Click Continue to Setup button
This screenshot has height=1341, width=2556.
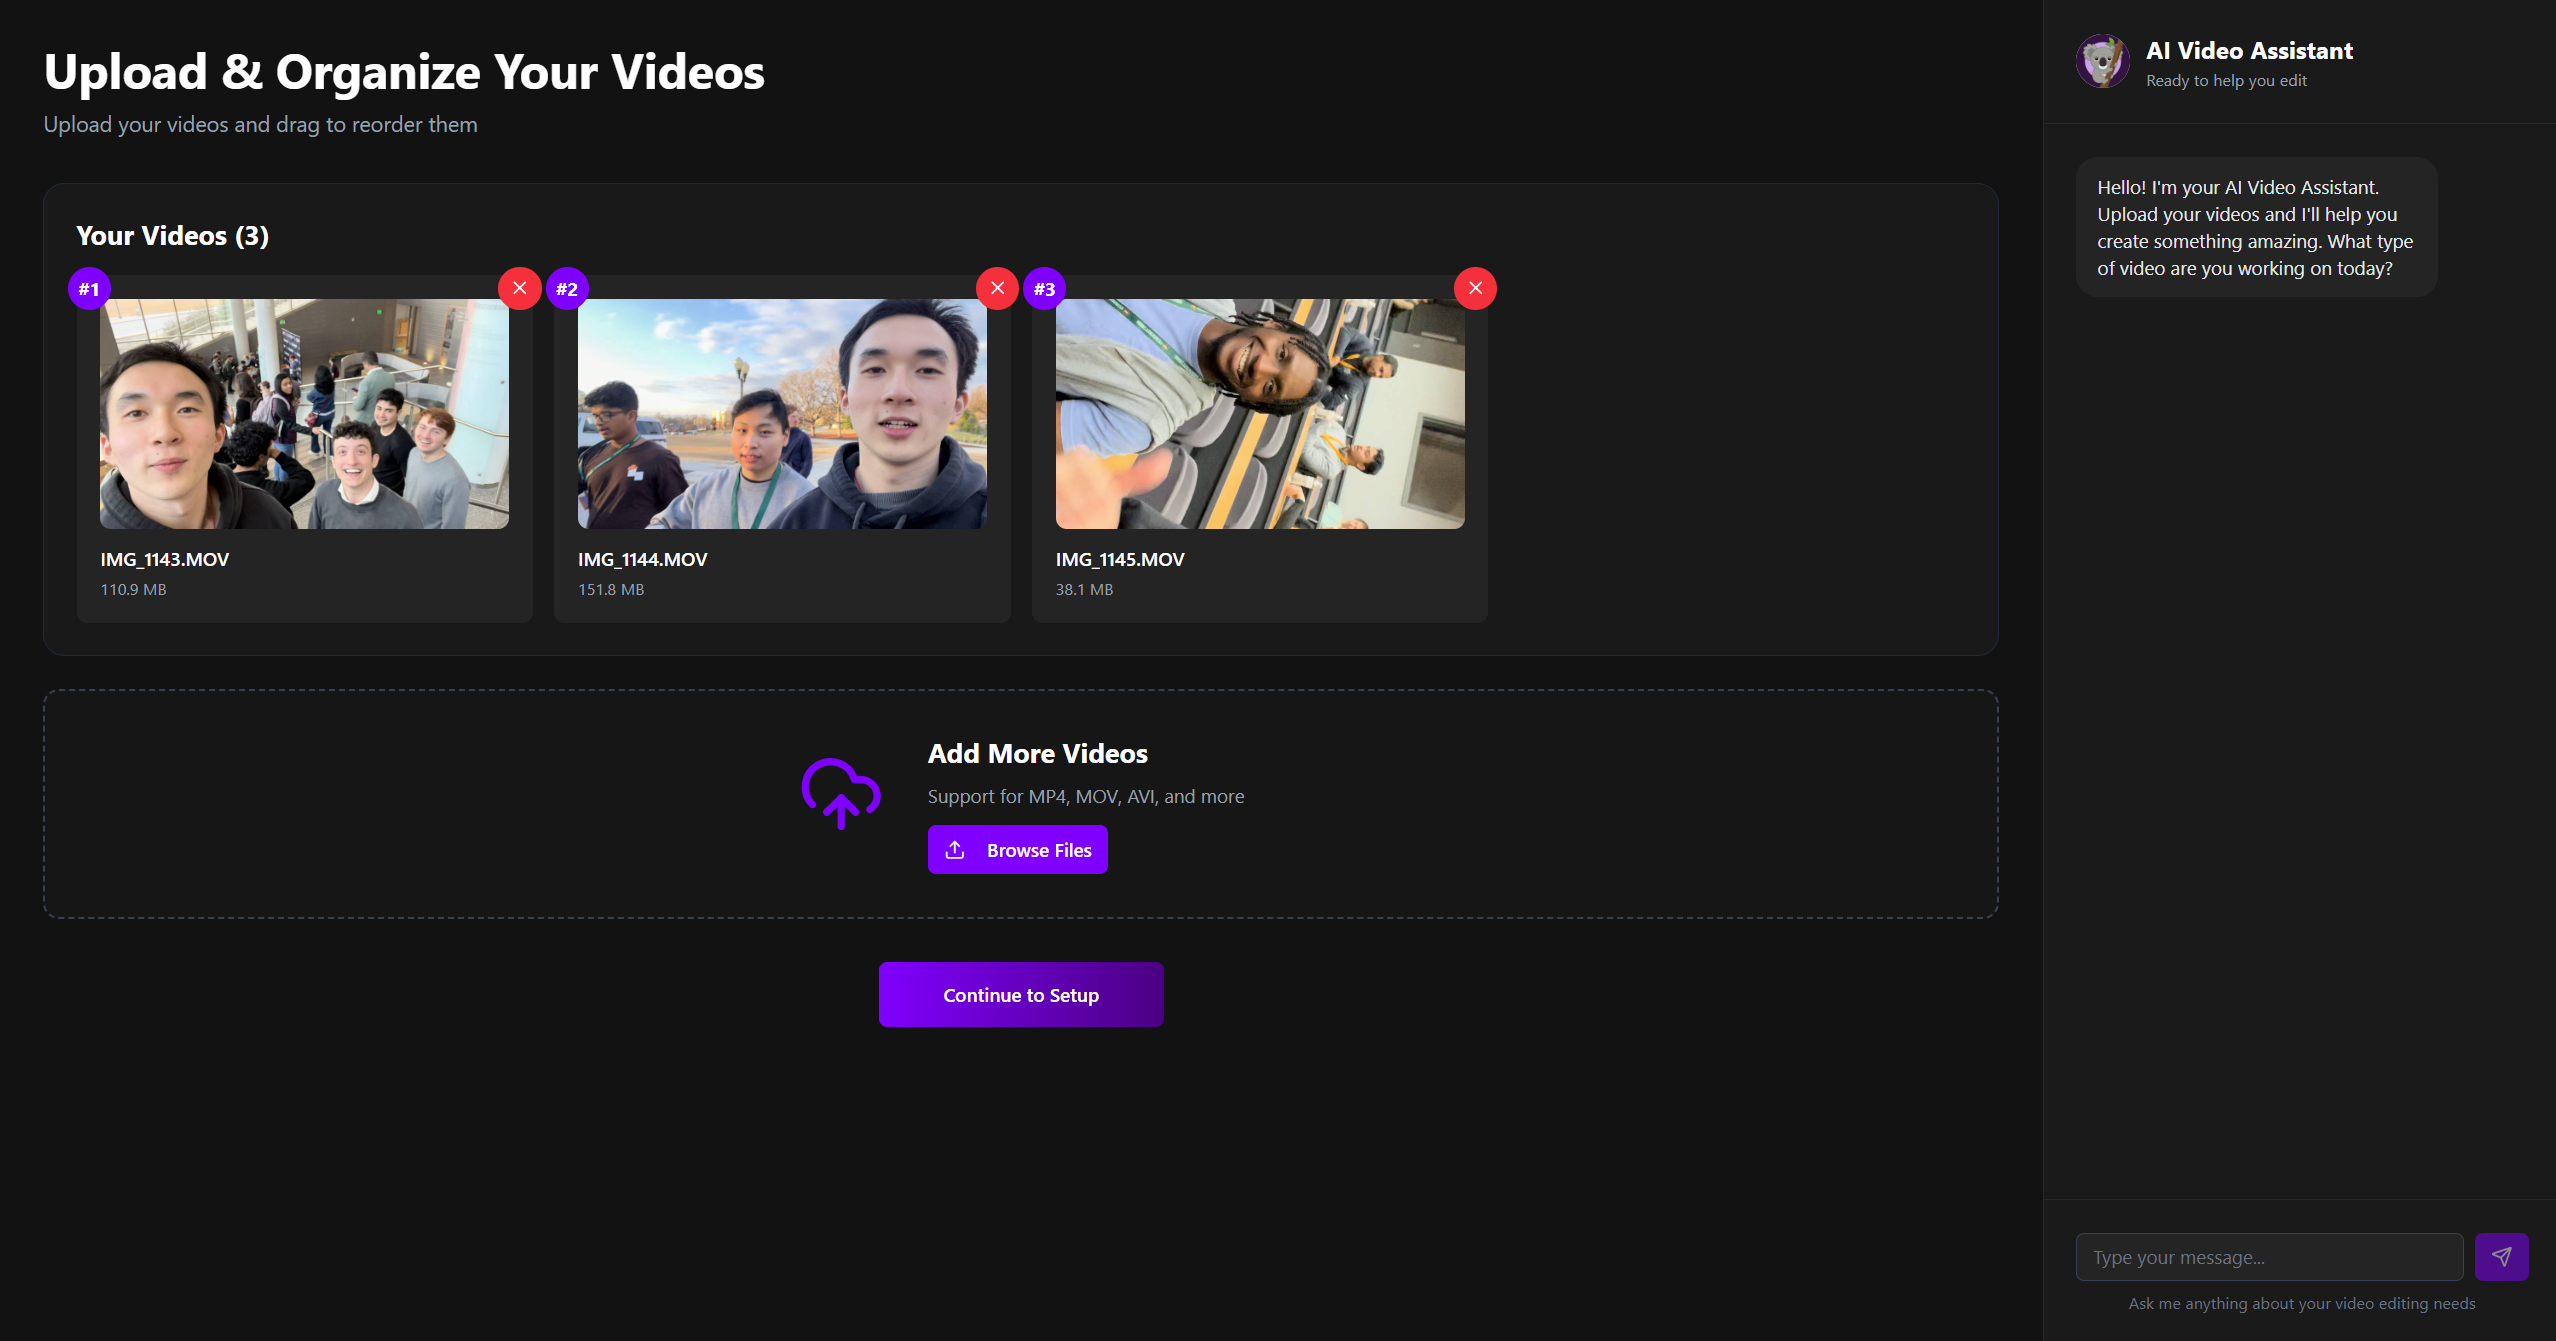coord(1020,995)
